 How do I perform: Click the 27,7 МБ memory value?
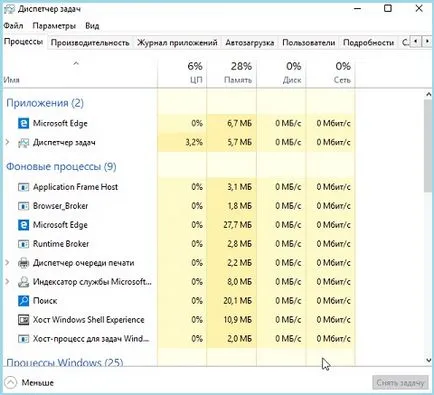pyautogui.click(x=238, y=225)
